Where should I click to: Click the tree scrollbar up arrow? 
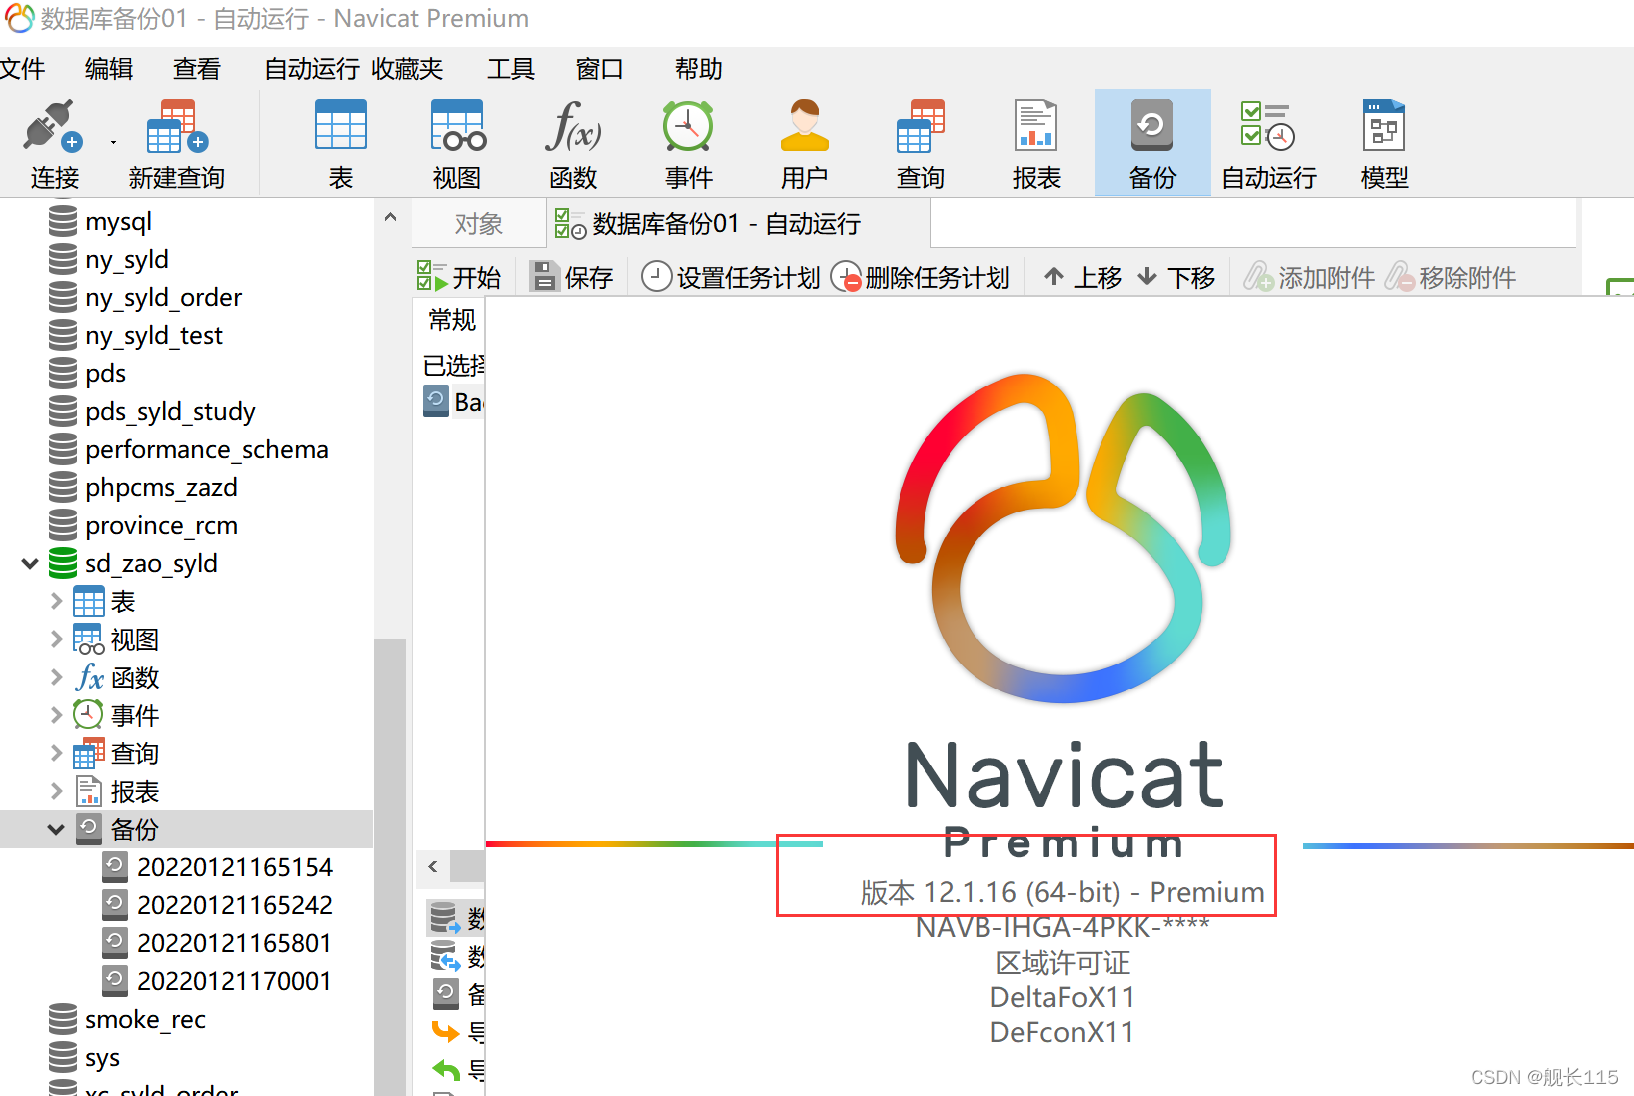(391, 217)
